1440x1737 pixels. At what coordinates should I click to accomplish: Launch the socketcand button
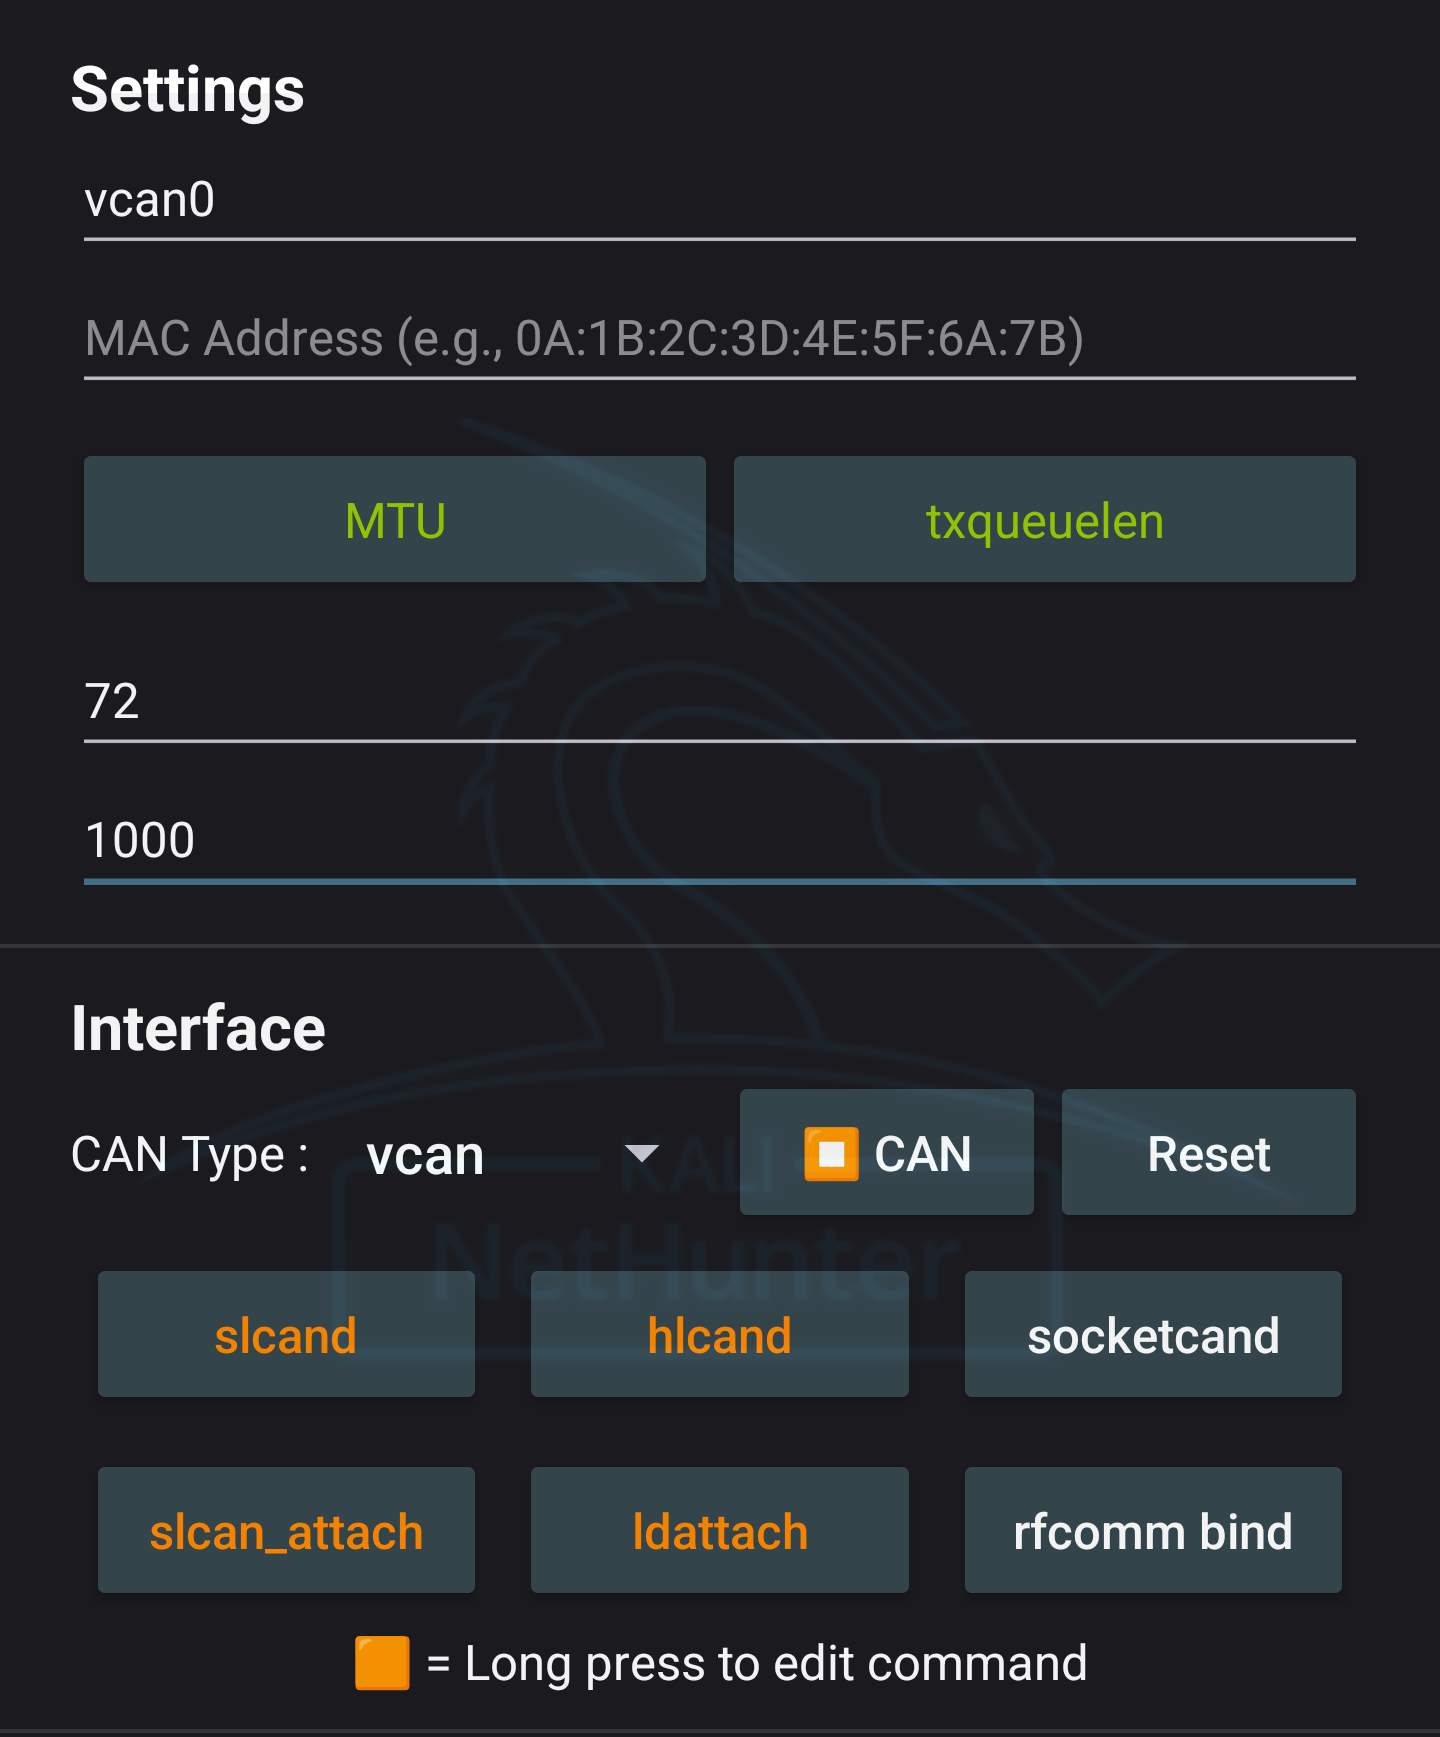coord(1153,1334)
